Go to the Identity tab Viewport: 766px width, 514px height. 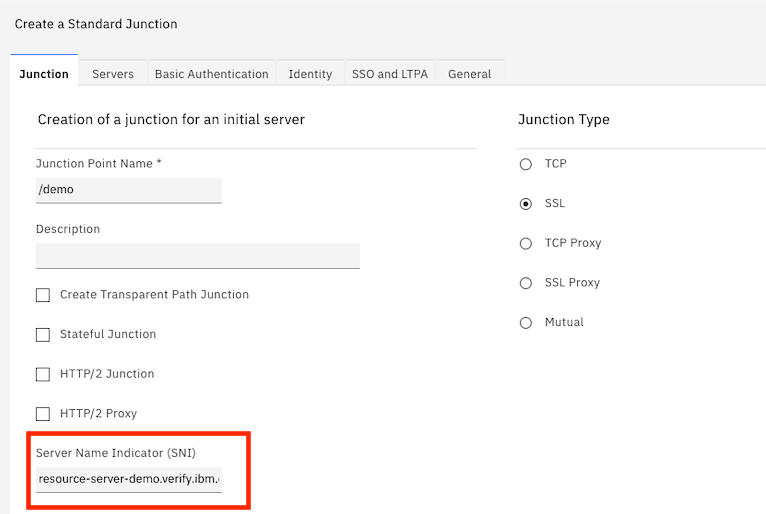tap(310, 74)
